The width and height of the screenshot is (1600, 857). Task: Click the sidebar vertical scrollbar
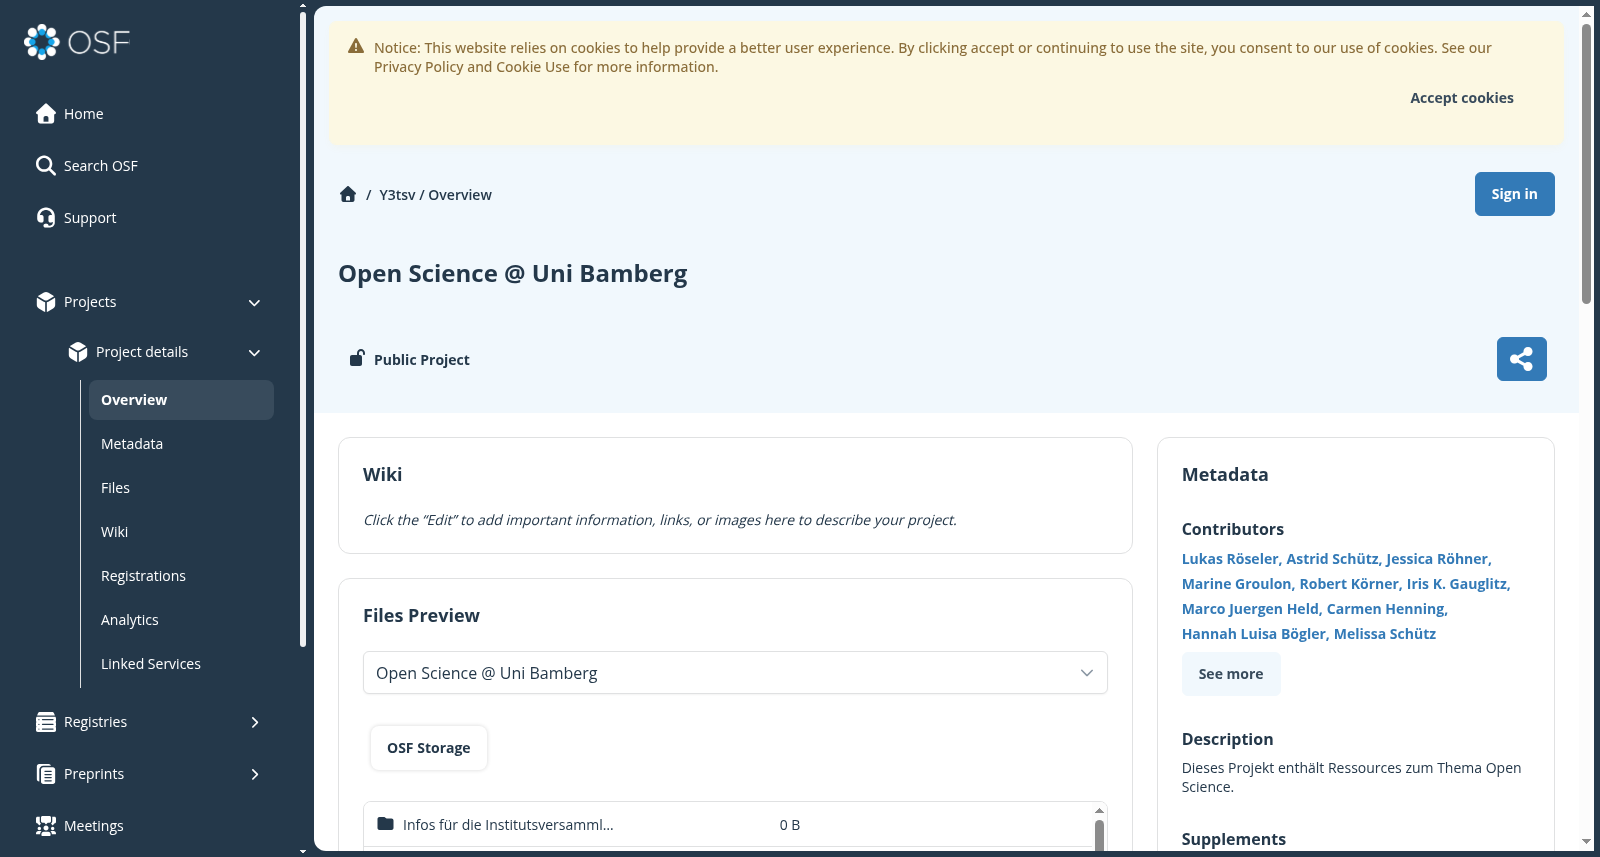pyautogui.click(x=303, y=330)
